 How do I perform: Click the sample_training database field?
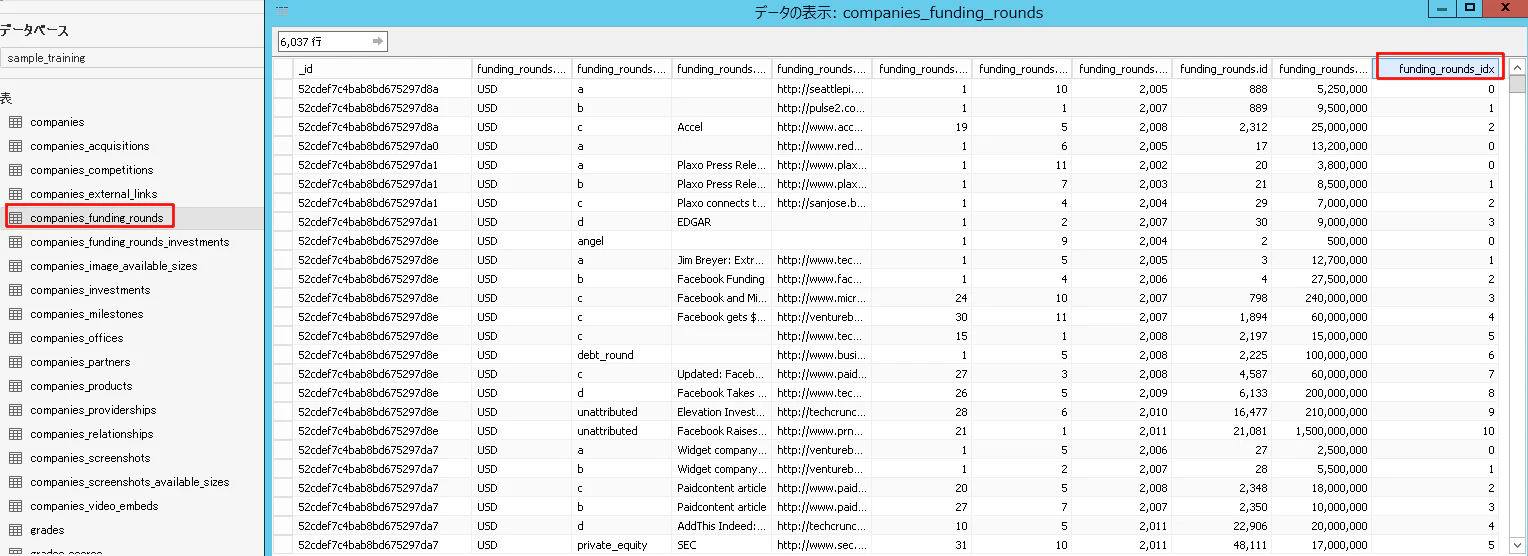pyautogui.click(x=130, y=58)
